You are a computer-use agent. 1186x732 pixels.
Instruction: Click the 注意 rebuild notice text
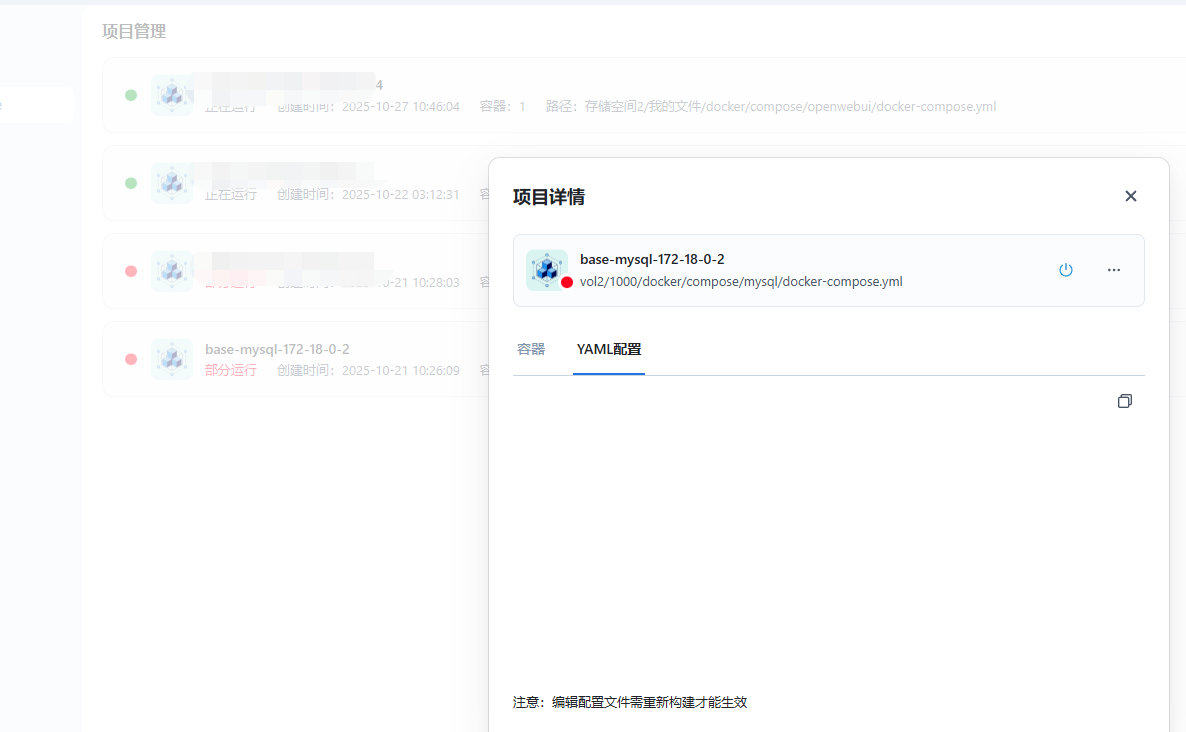point(629,703)
